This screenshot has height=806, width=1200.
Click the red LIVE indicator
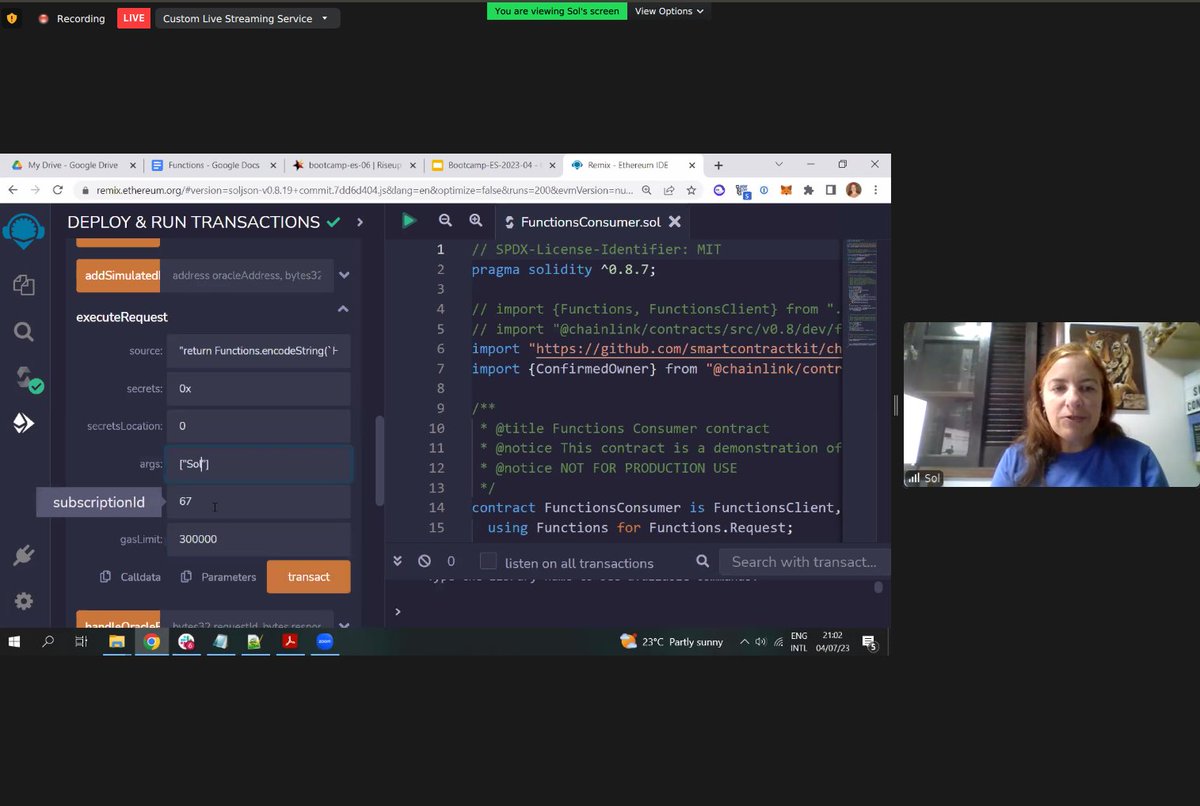134,18
